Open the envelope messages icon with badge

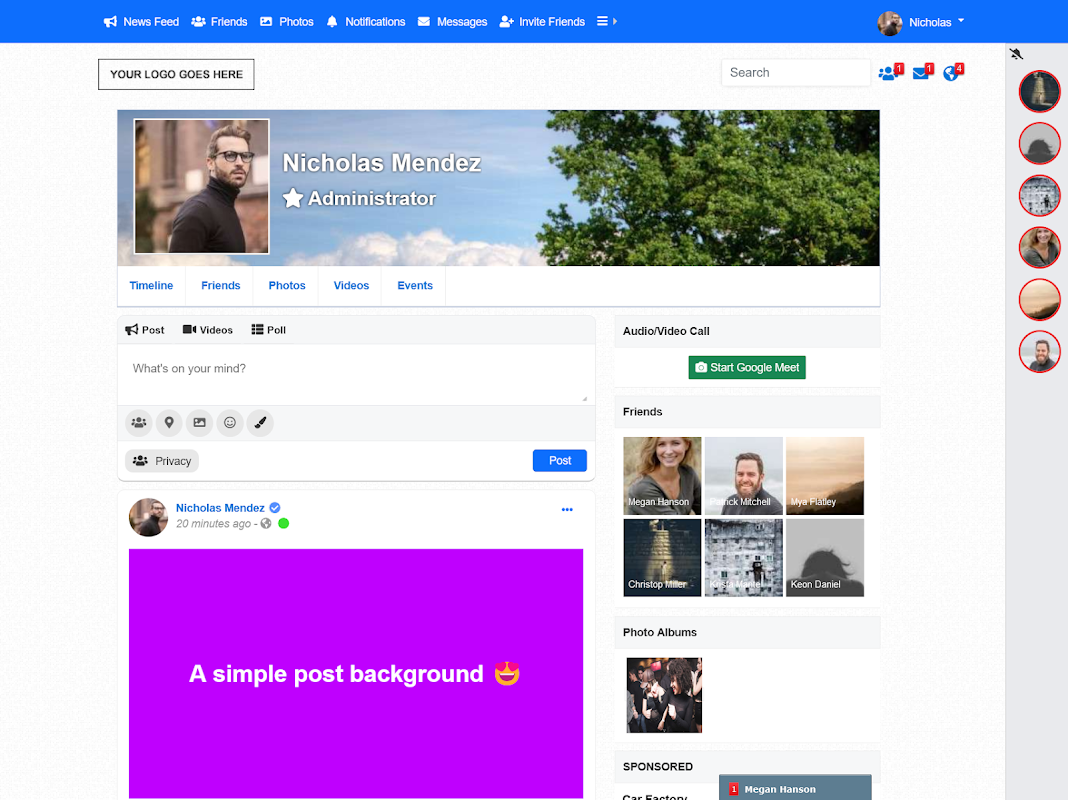coord(923,72)
